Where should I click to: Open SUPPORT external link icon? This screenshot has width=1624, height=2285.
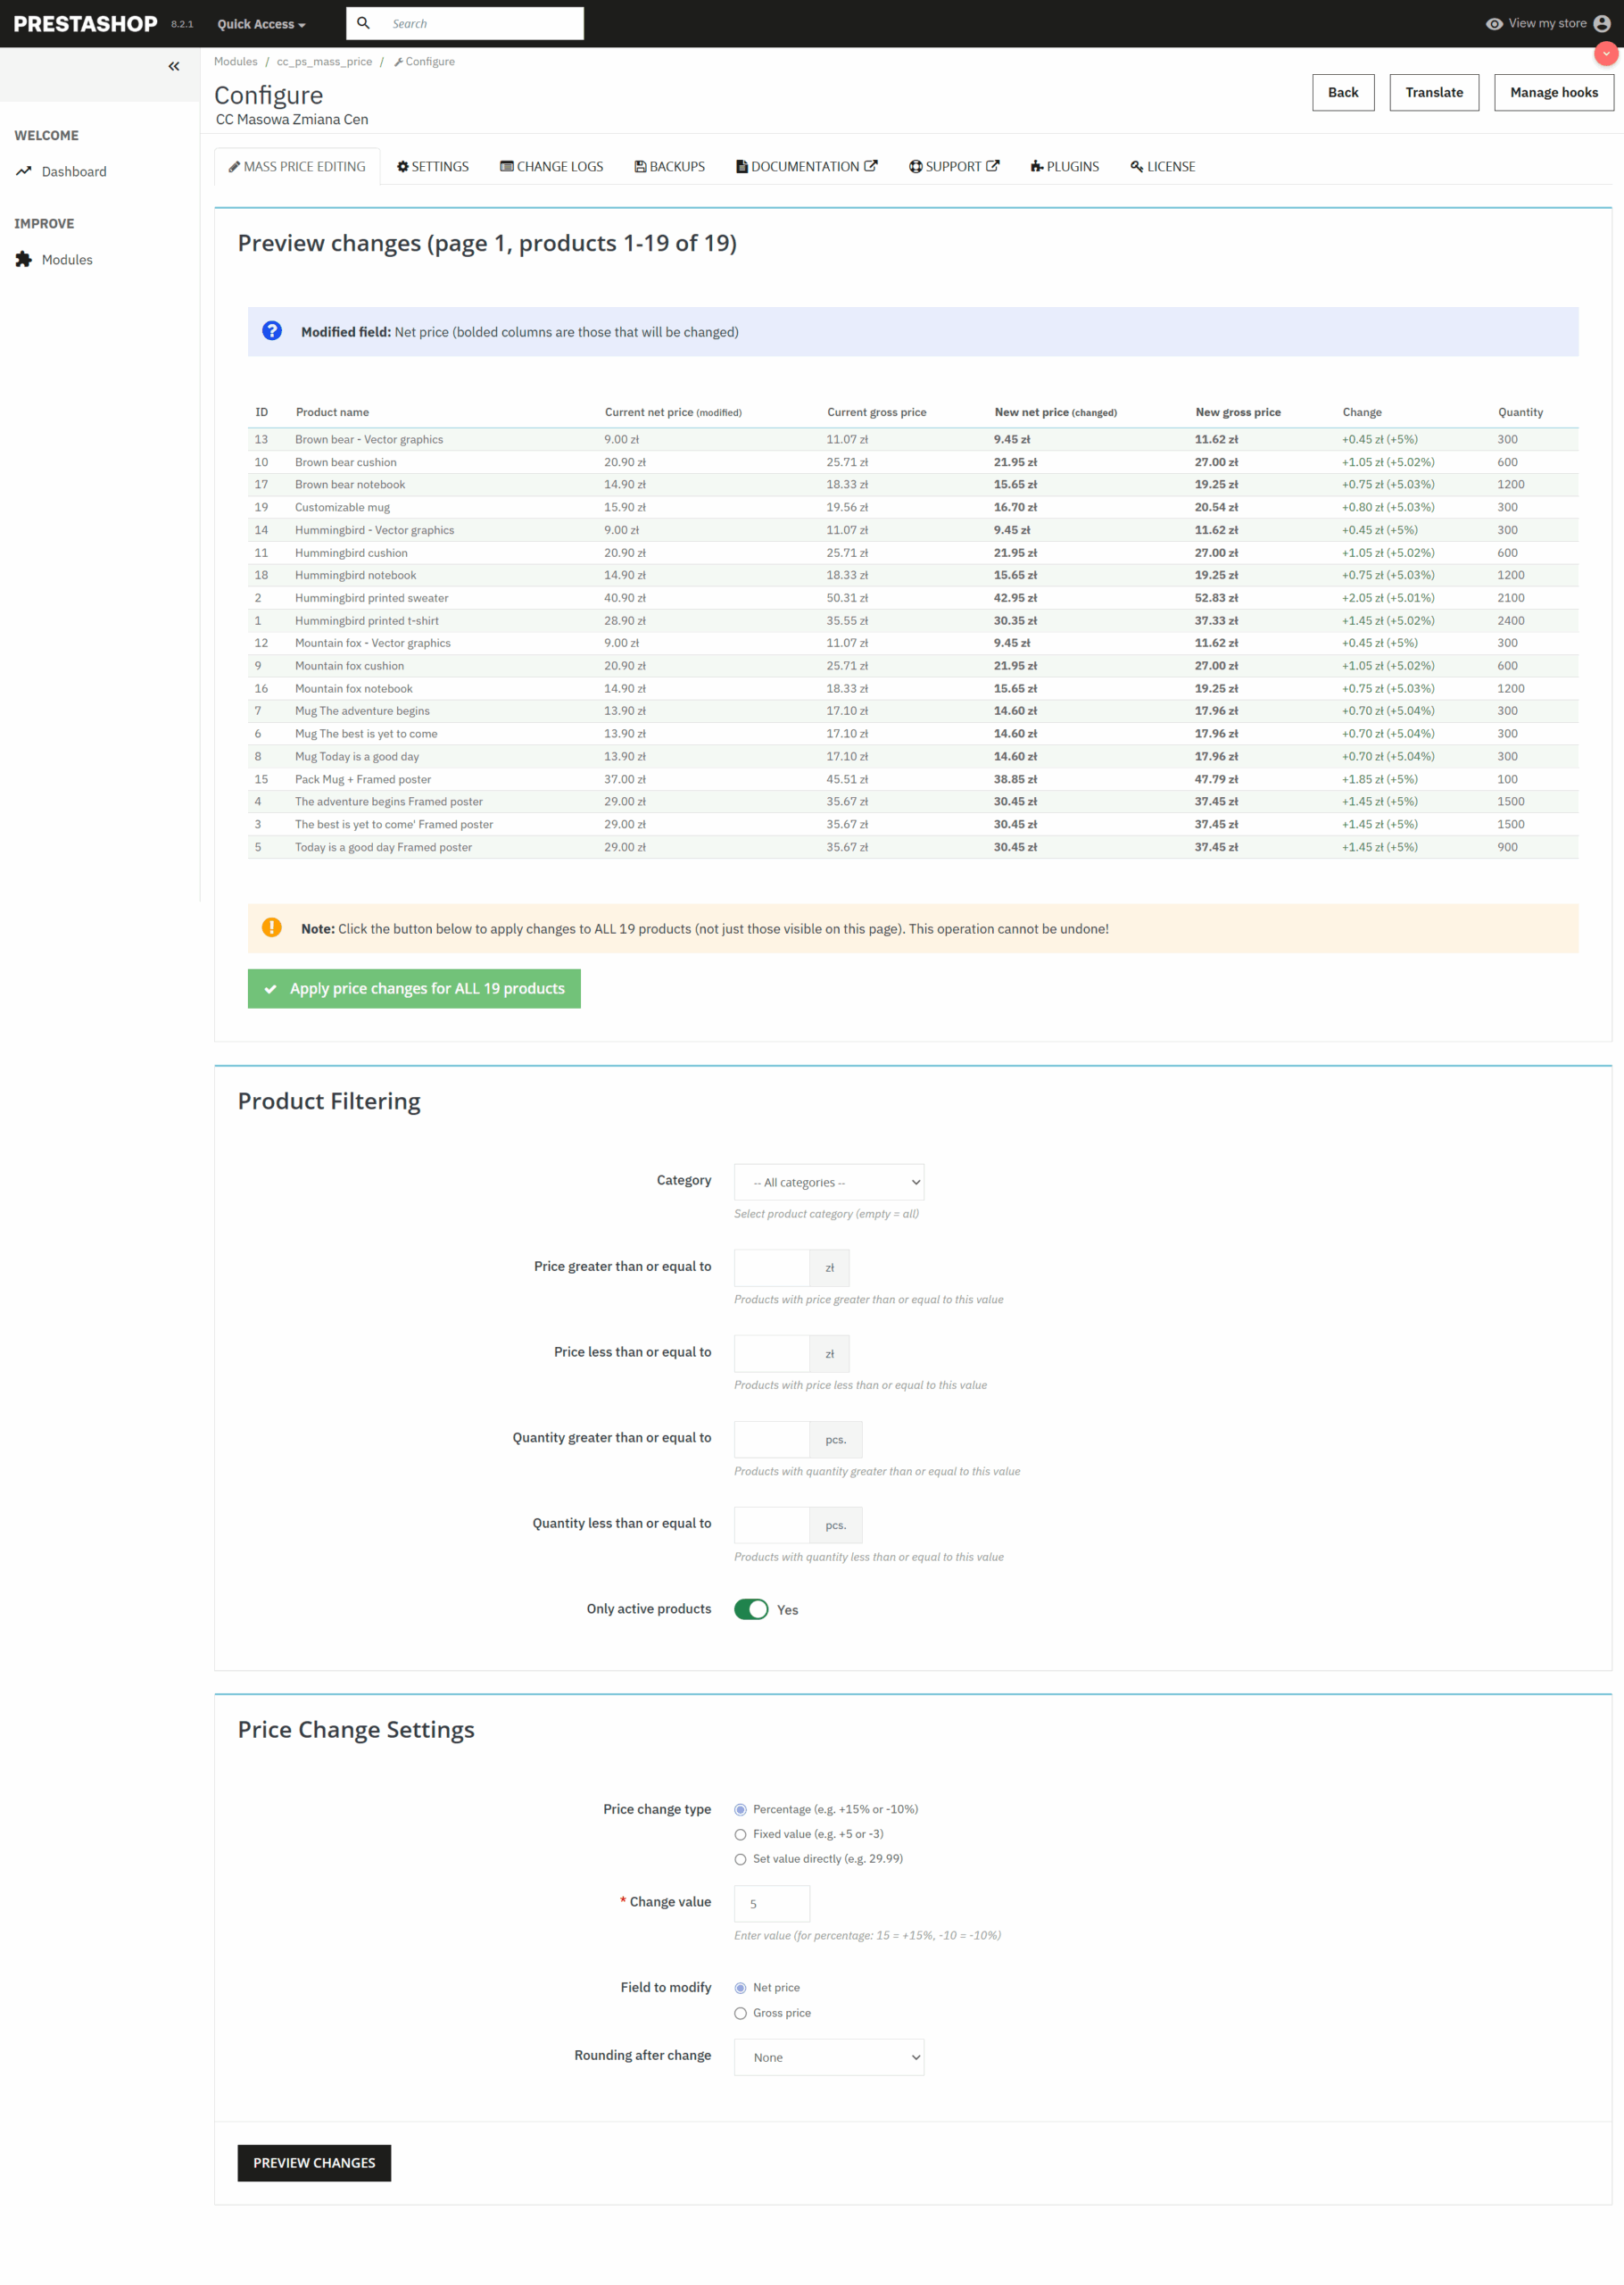point(993,165)
